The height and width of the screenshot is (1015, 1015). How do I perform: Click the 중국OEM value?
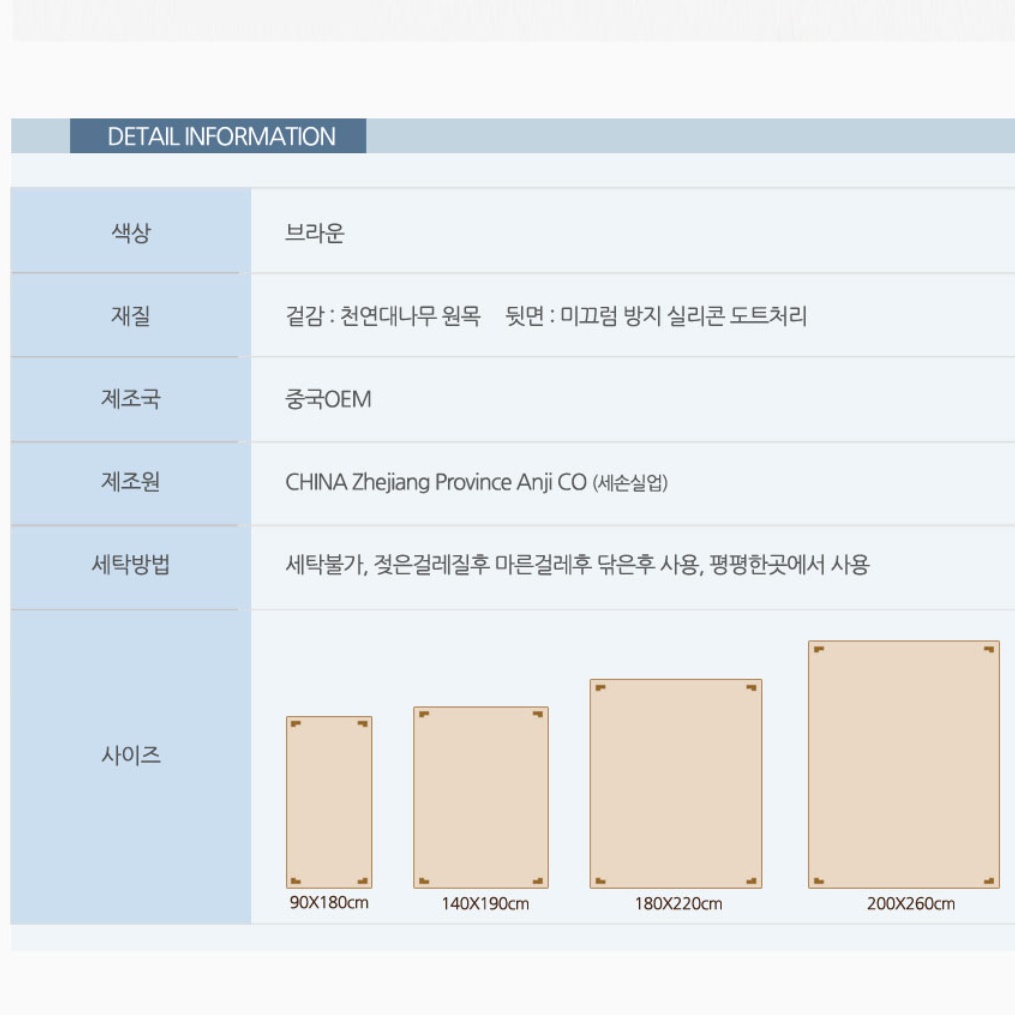[328, 399]
